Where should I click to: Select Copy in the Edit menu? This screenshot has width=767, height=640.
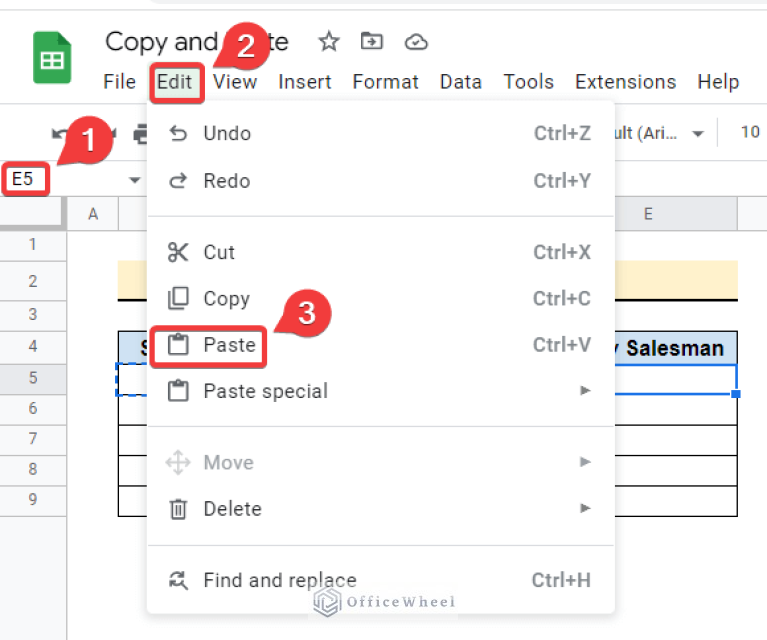click(381, 298)
